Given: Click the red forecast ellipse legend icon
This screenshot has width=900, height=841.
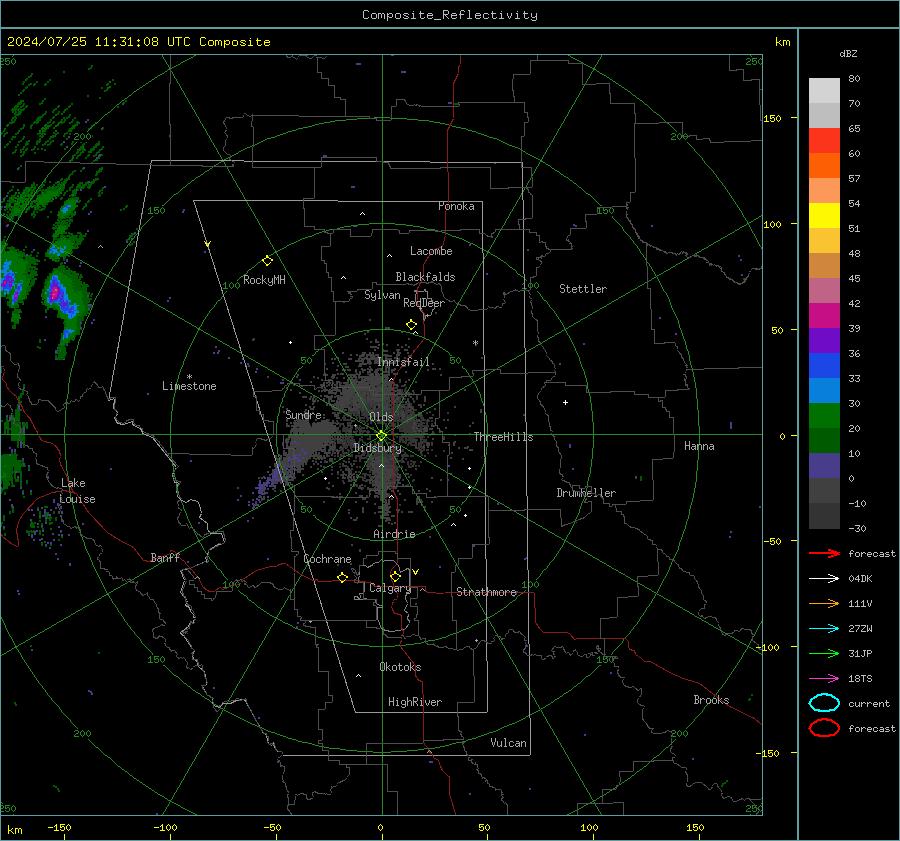Looking at the screenshot, I should pos(824,728).
